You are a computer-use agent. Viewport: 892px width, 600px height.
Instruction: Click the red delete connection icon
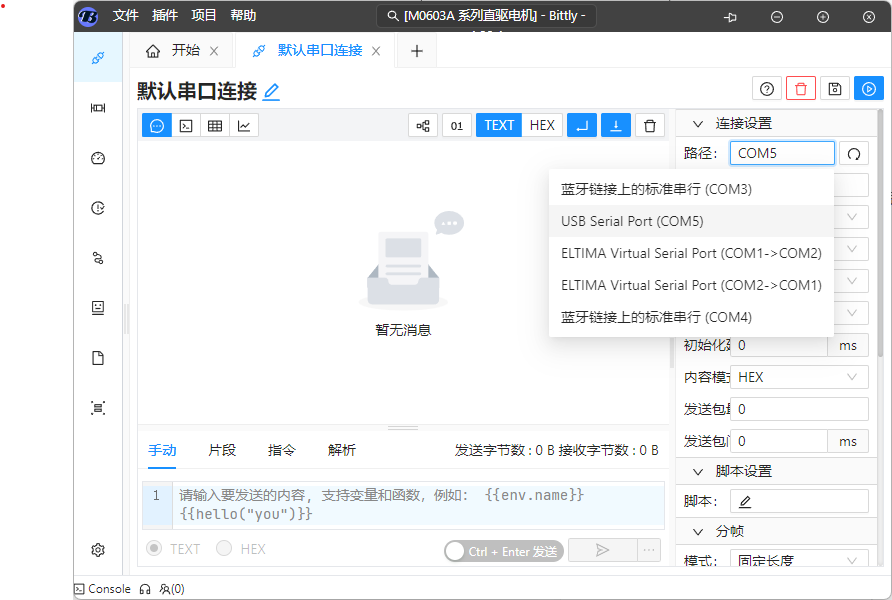(800, 89)
